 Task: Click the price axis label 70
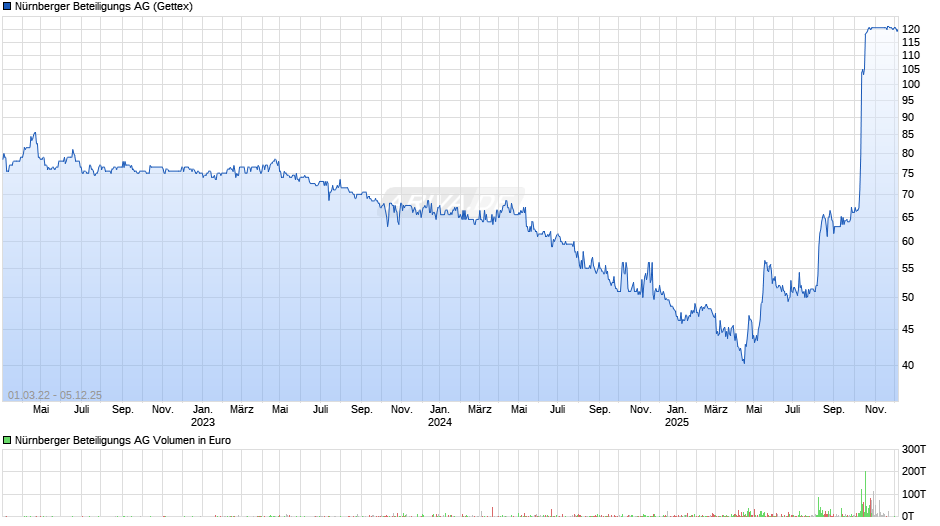[908, 194]
